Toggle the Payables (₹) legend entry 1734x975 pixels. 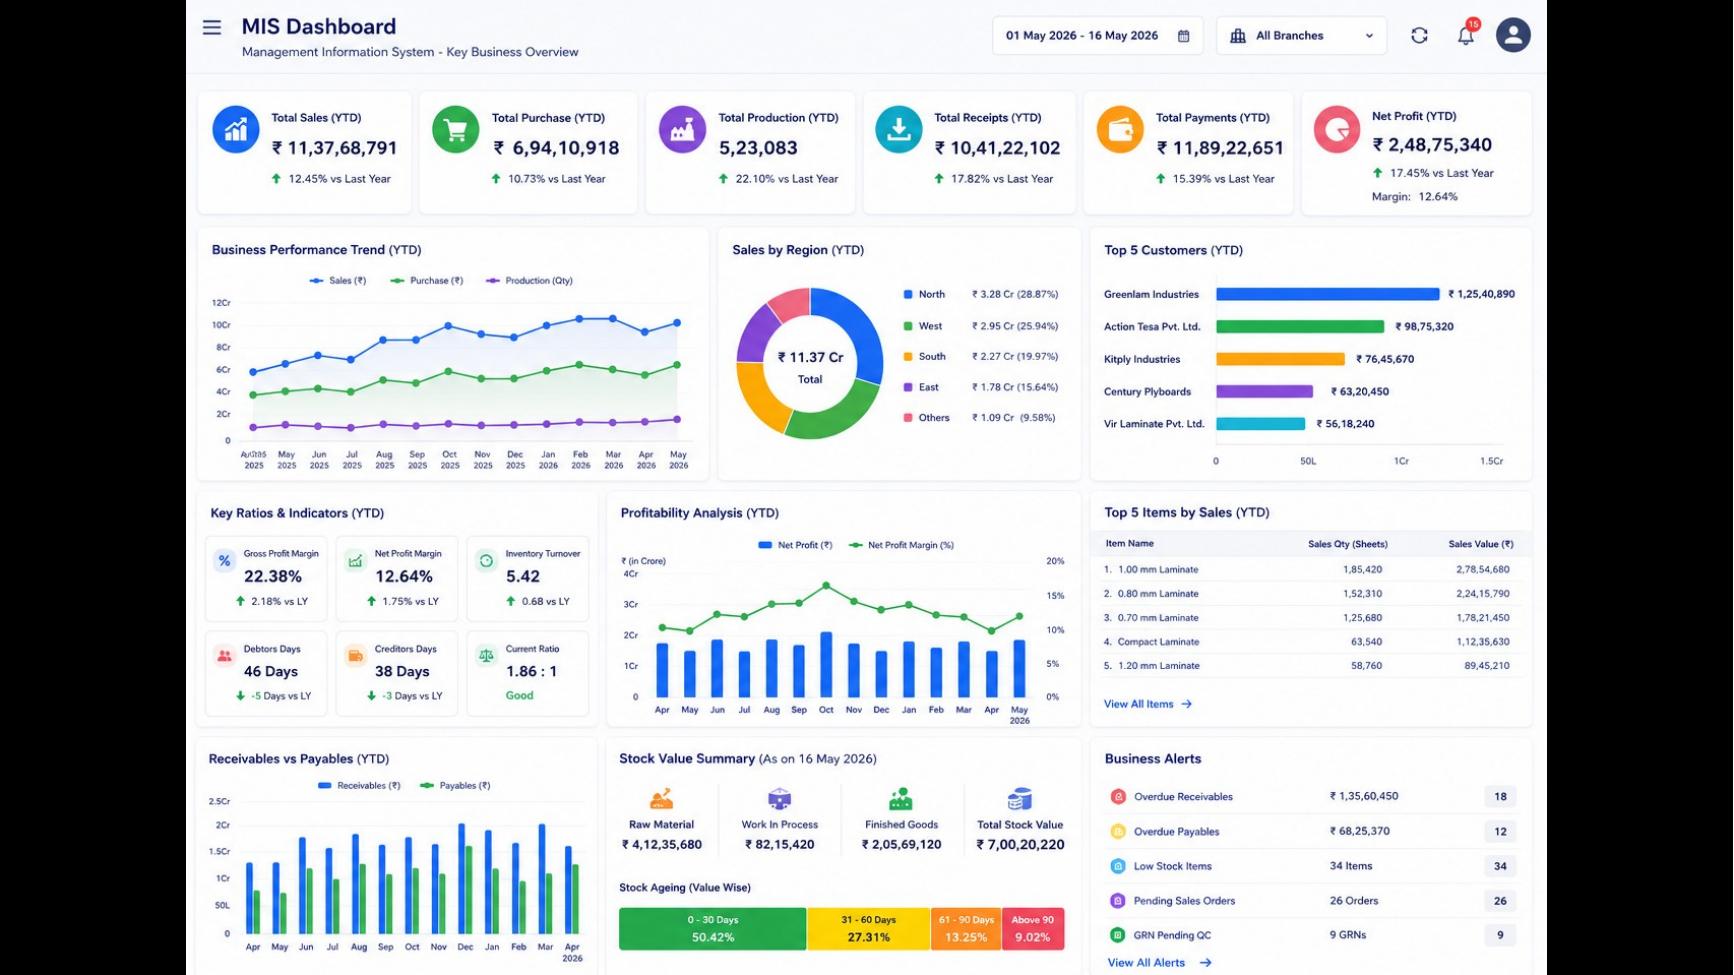pyautogui.click(x=455, y=786)
